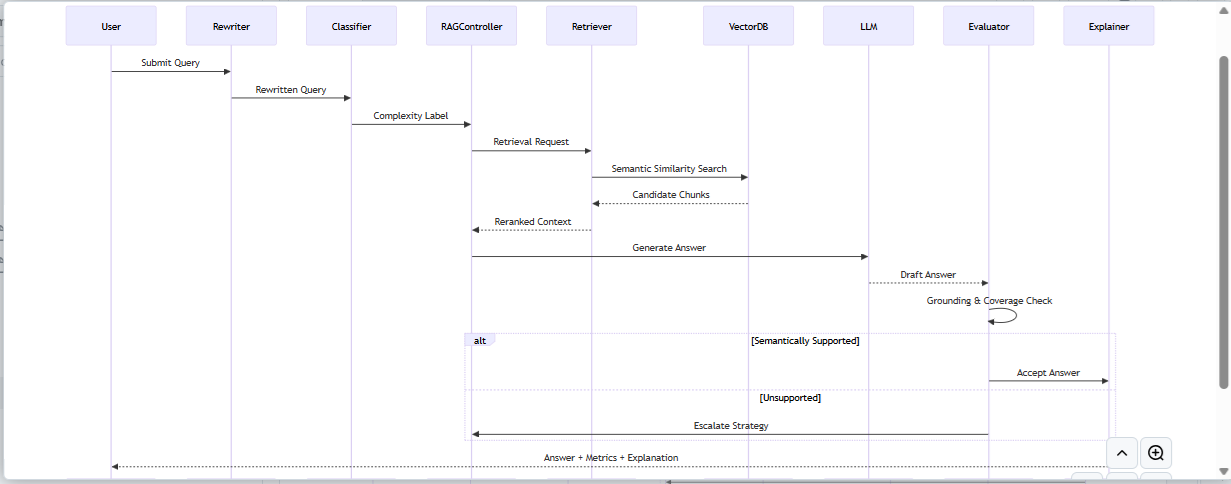
Task: Click the Classifier participant box
Action: click(351, 26)
